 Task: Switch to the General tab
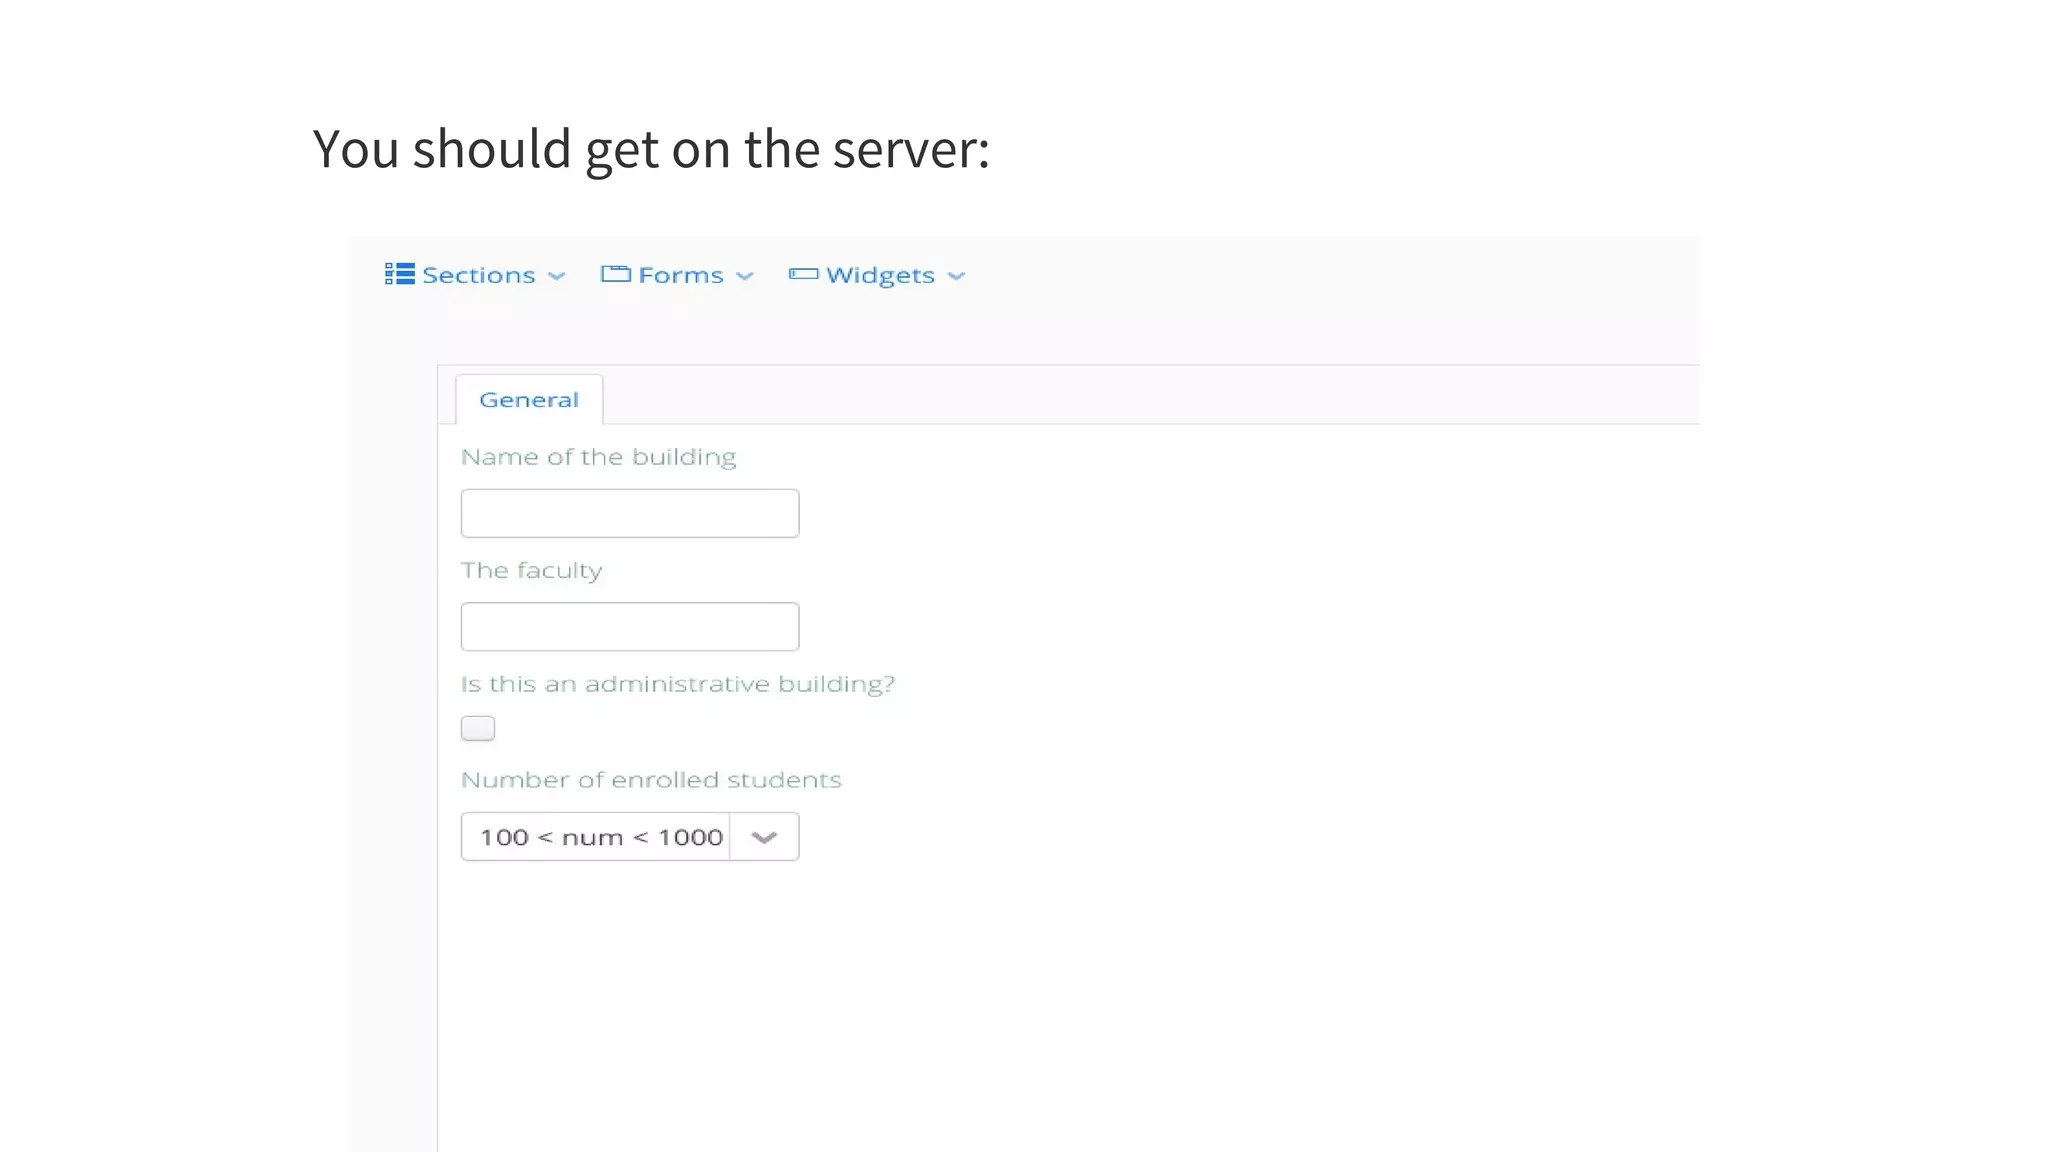click(529, 400)
